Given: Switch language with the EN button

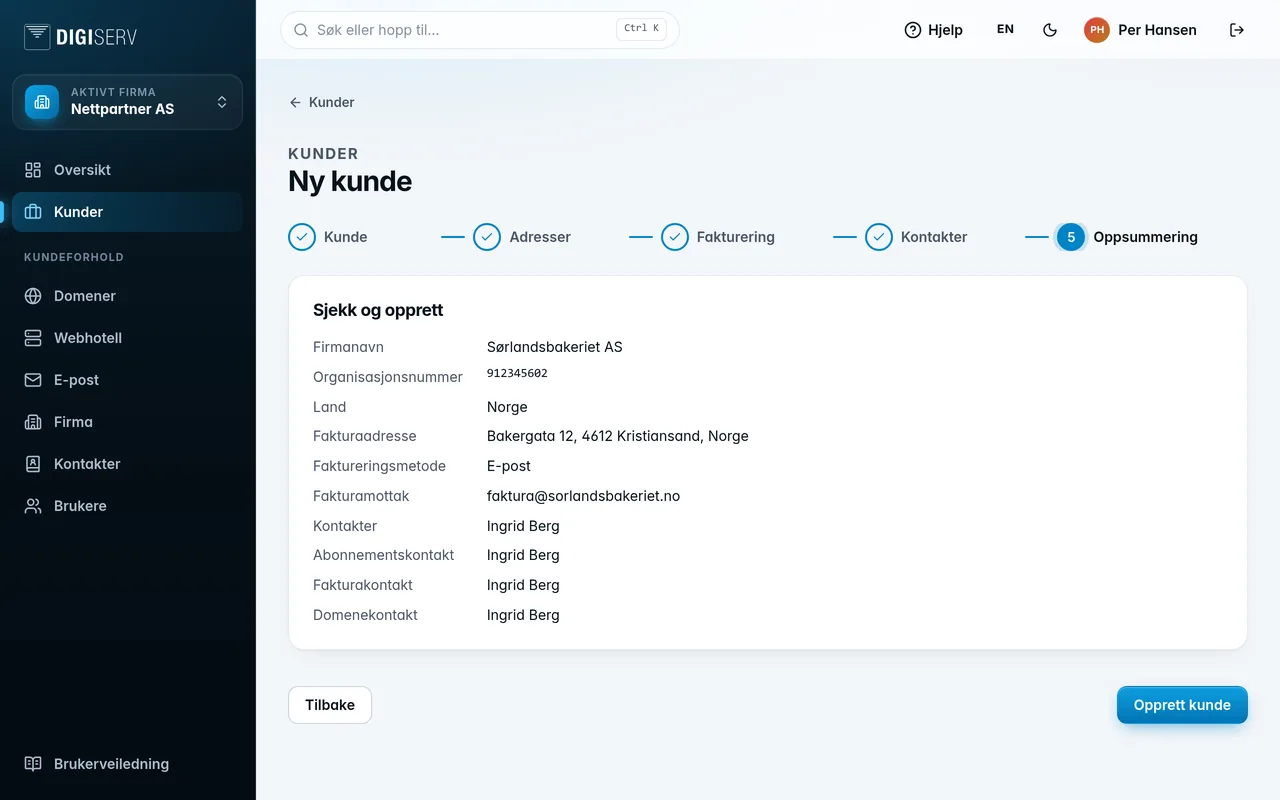Looking at the screenshot, I should pyautogui.click(x=1005, y=30).
